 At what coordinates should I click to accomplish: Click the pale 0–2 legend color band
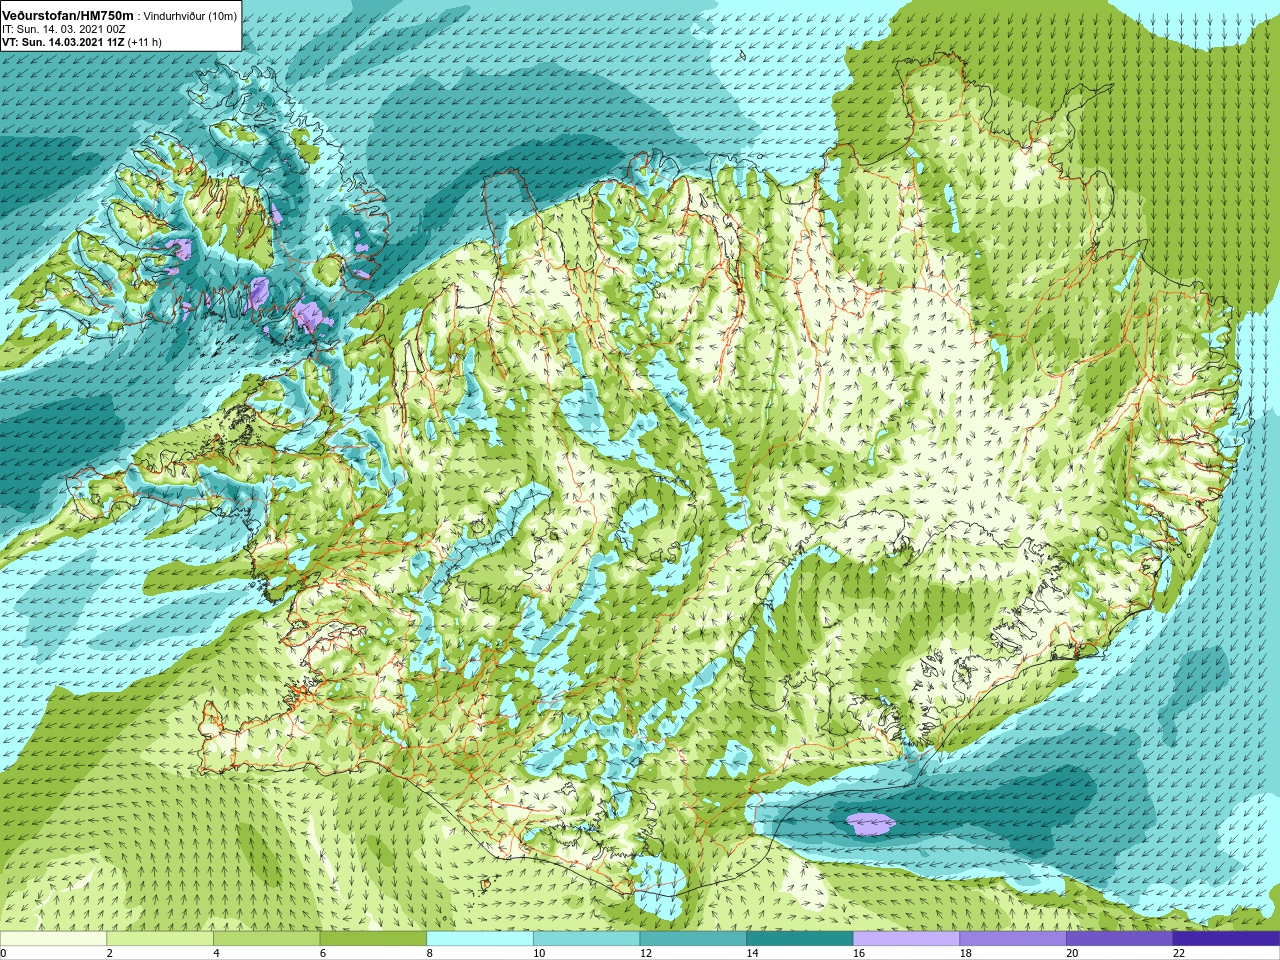tap(53, 938)
